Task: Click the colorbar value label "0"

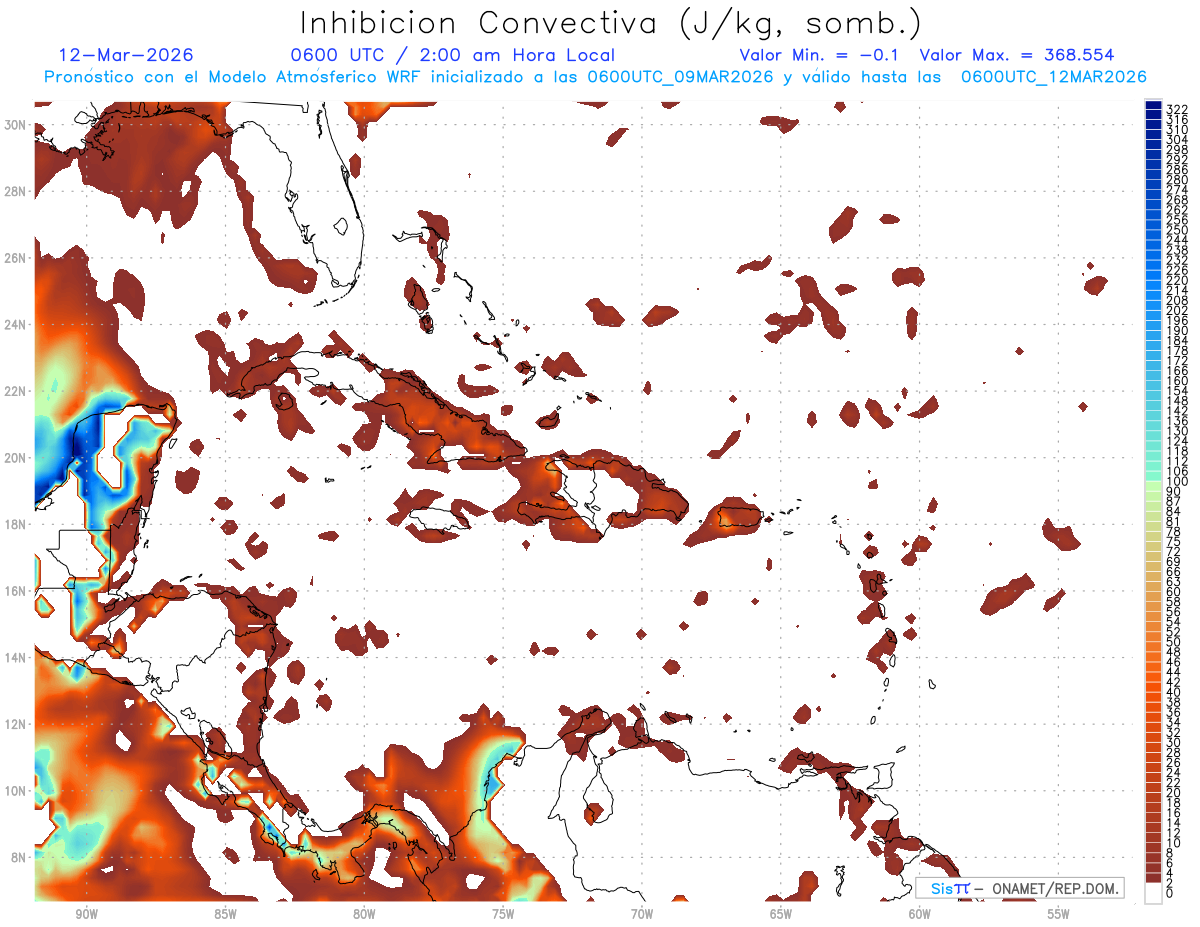Action: click(1170, 893)
